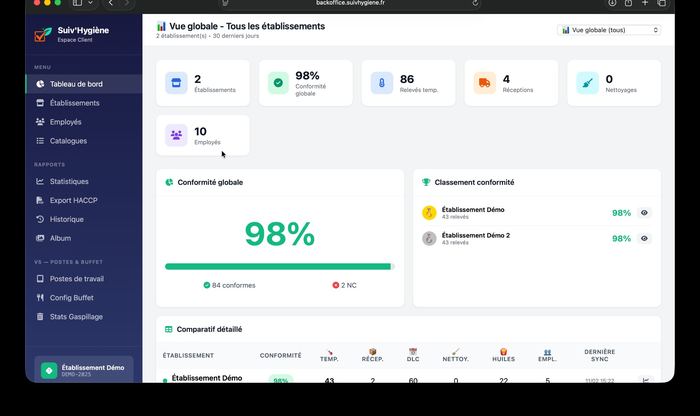This screenshot has width=700, height=416.
Task: Click the Établissements store card icon
Action: point(176,83)
